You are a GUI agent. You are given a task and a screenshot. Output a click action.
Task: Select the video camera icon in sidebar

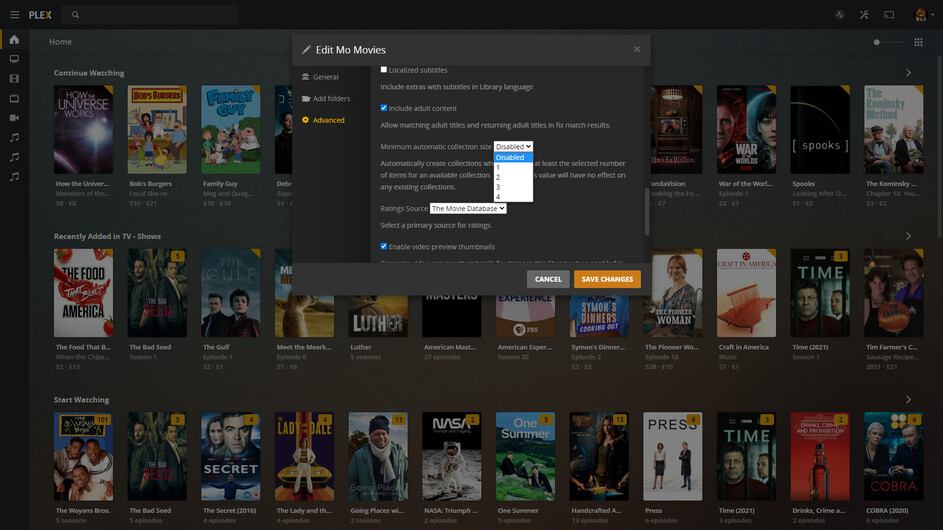[14, 118]
